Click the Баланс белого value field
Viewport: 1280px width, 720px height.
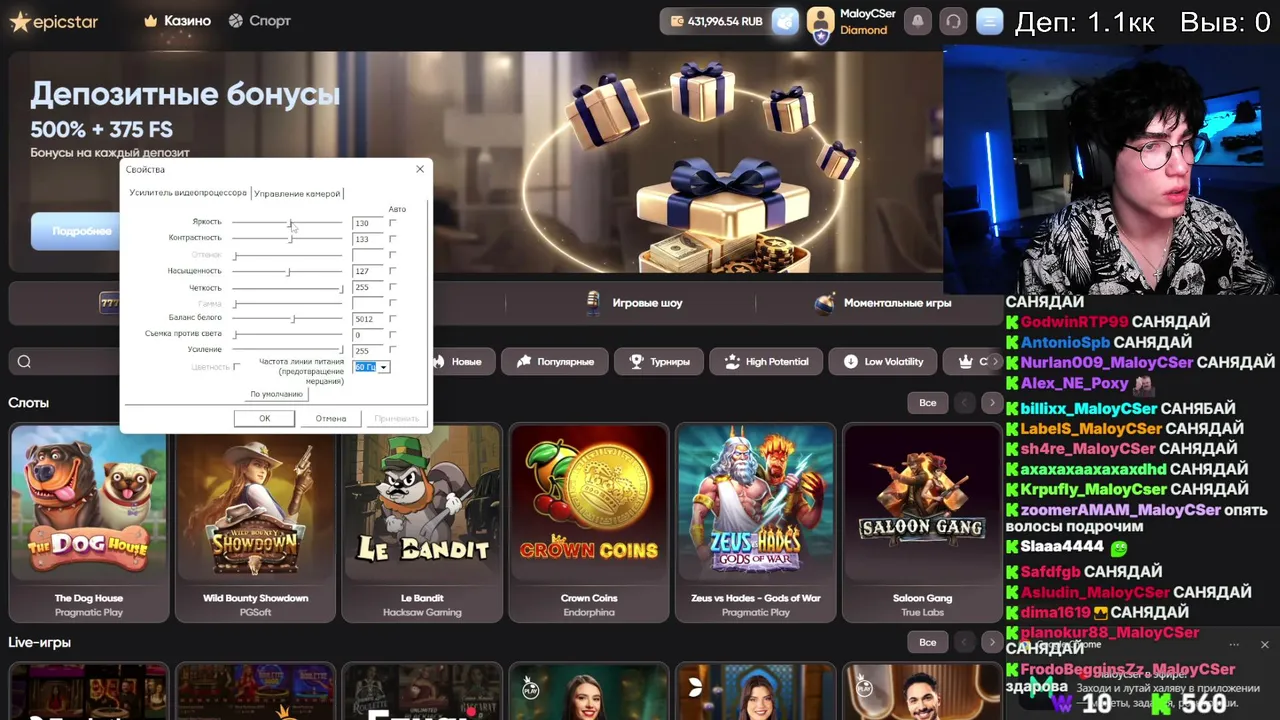367,319
